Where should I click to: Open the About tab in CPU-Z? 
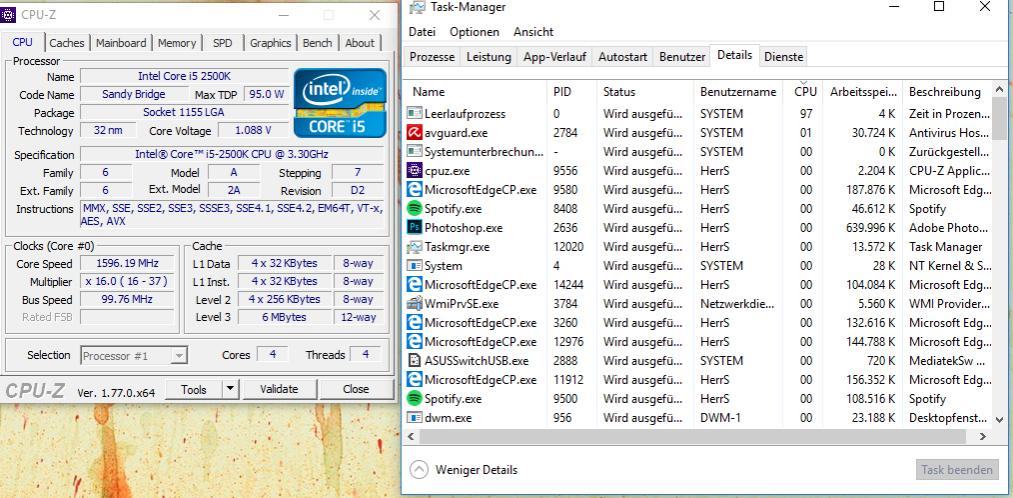point(360,43)
